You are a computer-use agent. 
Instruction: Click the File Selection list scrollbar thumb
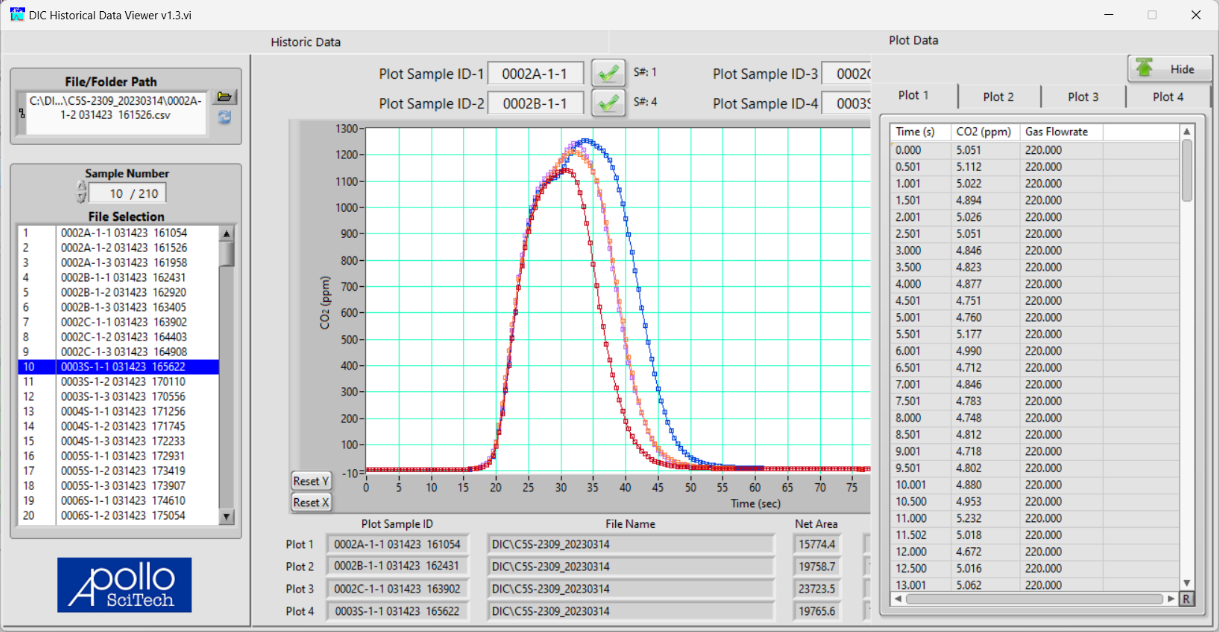(226, 253)
